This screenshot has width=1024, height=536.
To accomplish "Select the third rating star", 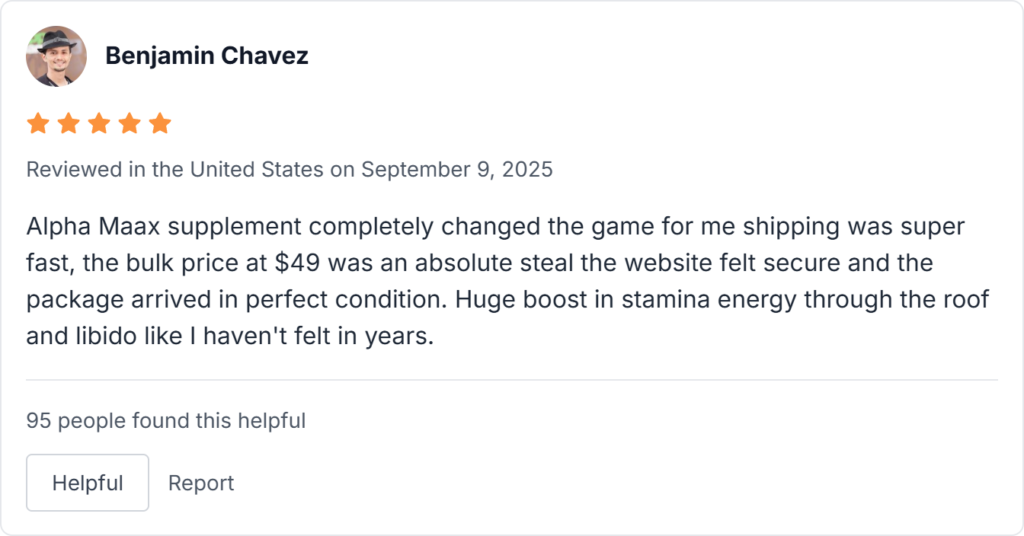I will coord(99,124).
